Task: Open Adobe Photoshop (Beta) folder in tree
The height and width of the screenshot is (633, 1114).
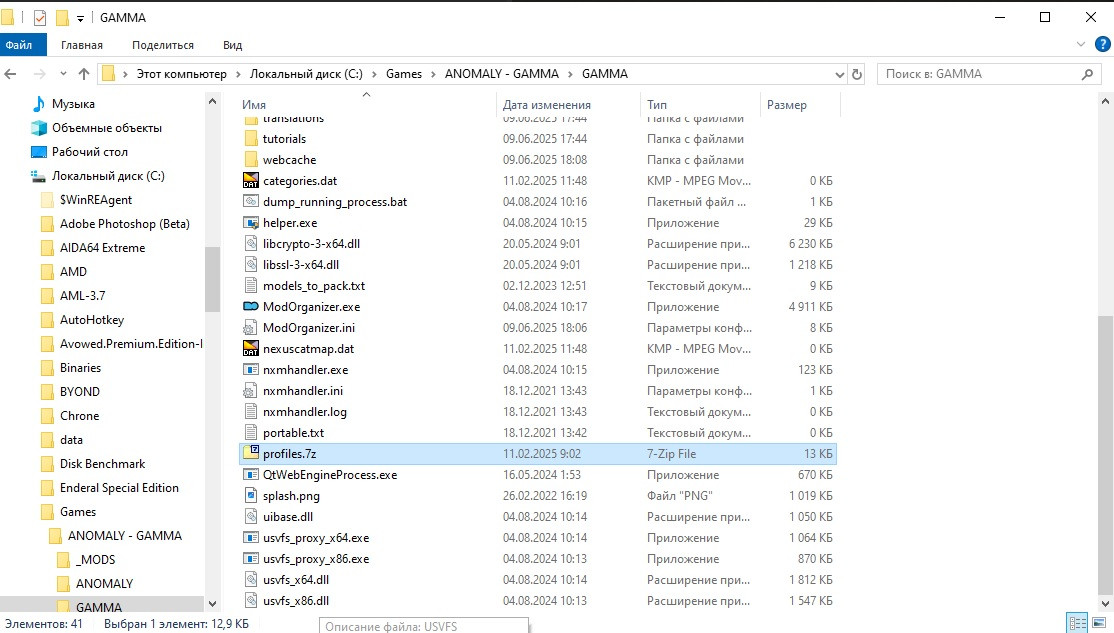Action: coord(124,224)
